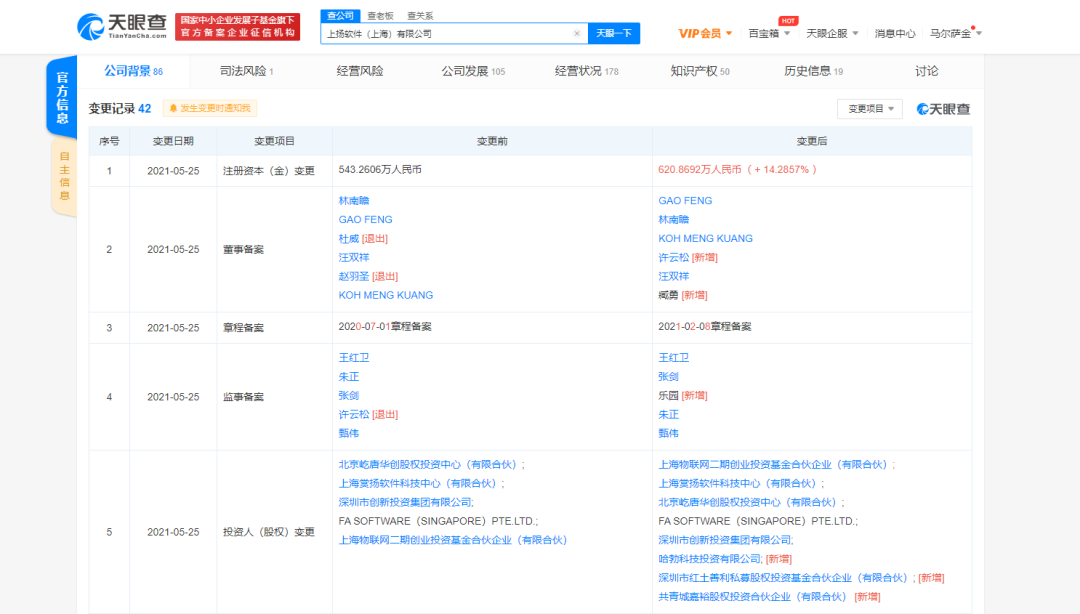This screenshot has width=1080, height=614.
Task: Switch to the 查老板 search tab
Action: coord(380,15)
